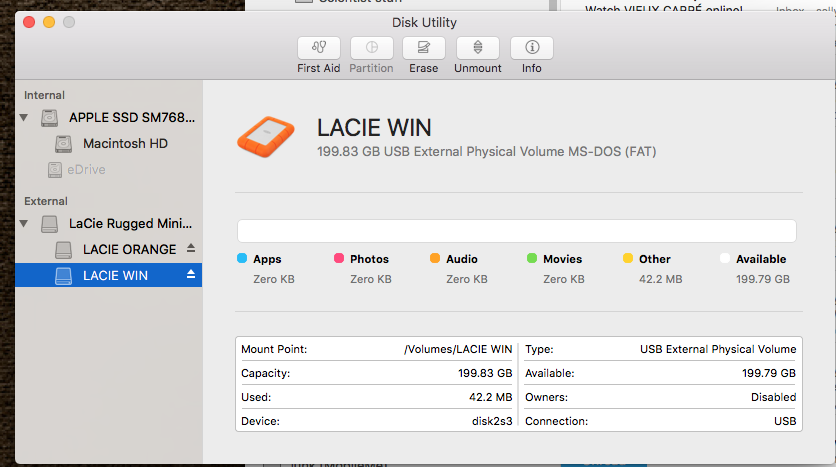Eject LACIE WIN using its eject icon
Image resolution: width=836 pixels, height=467 pixels.
click(191, 275)
